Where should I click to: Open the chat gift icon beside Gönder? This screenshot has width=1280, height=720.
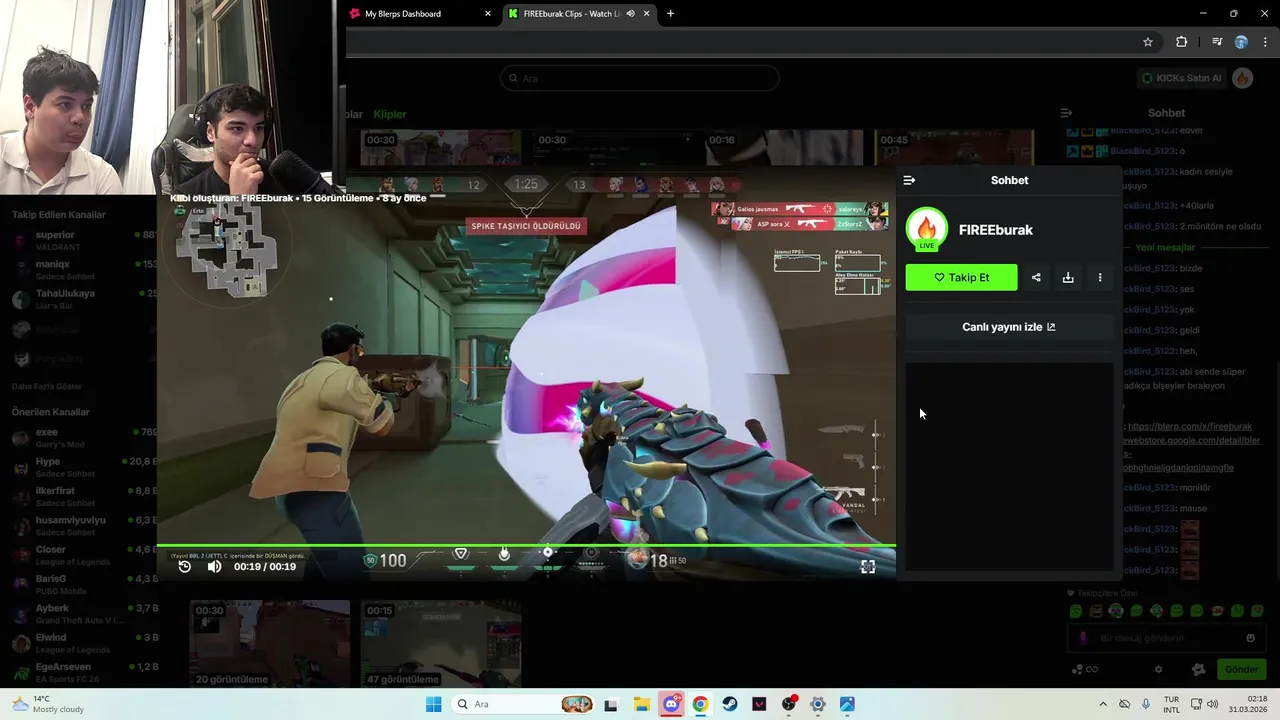pyautogui.click(x=1199, y=669)
